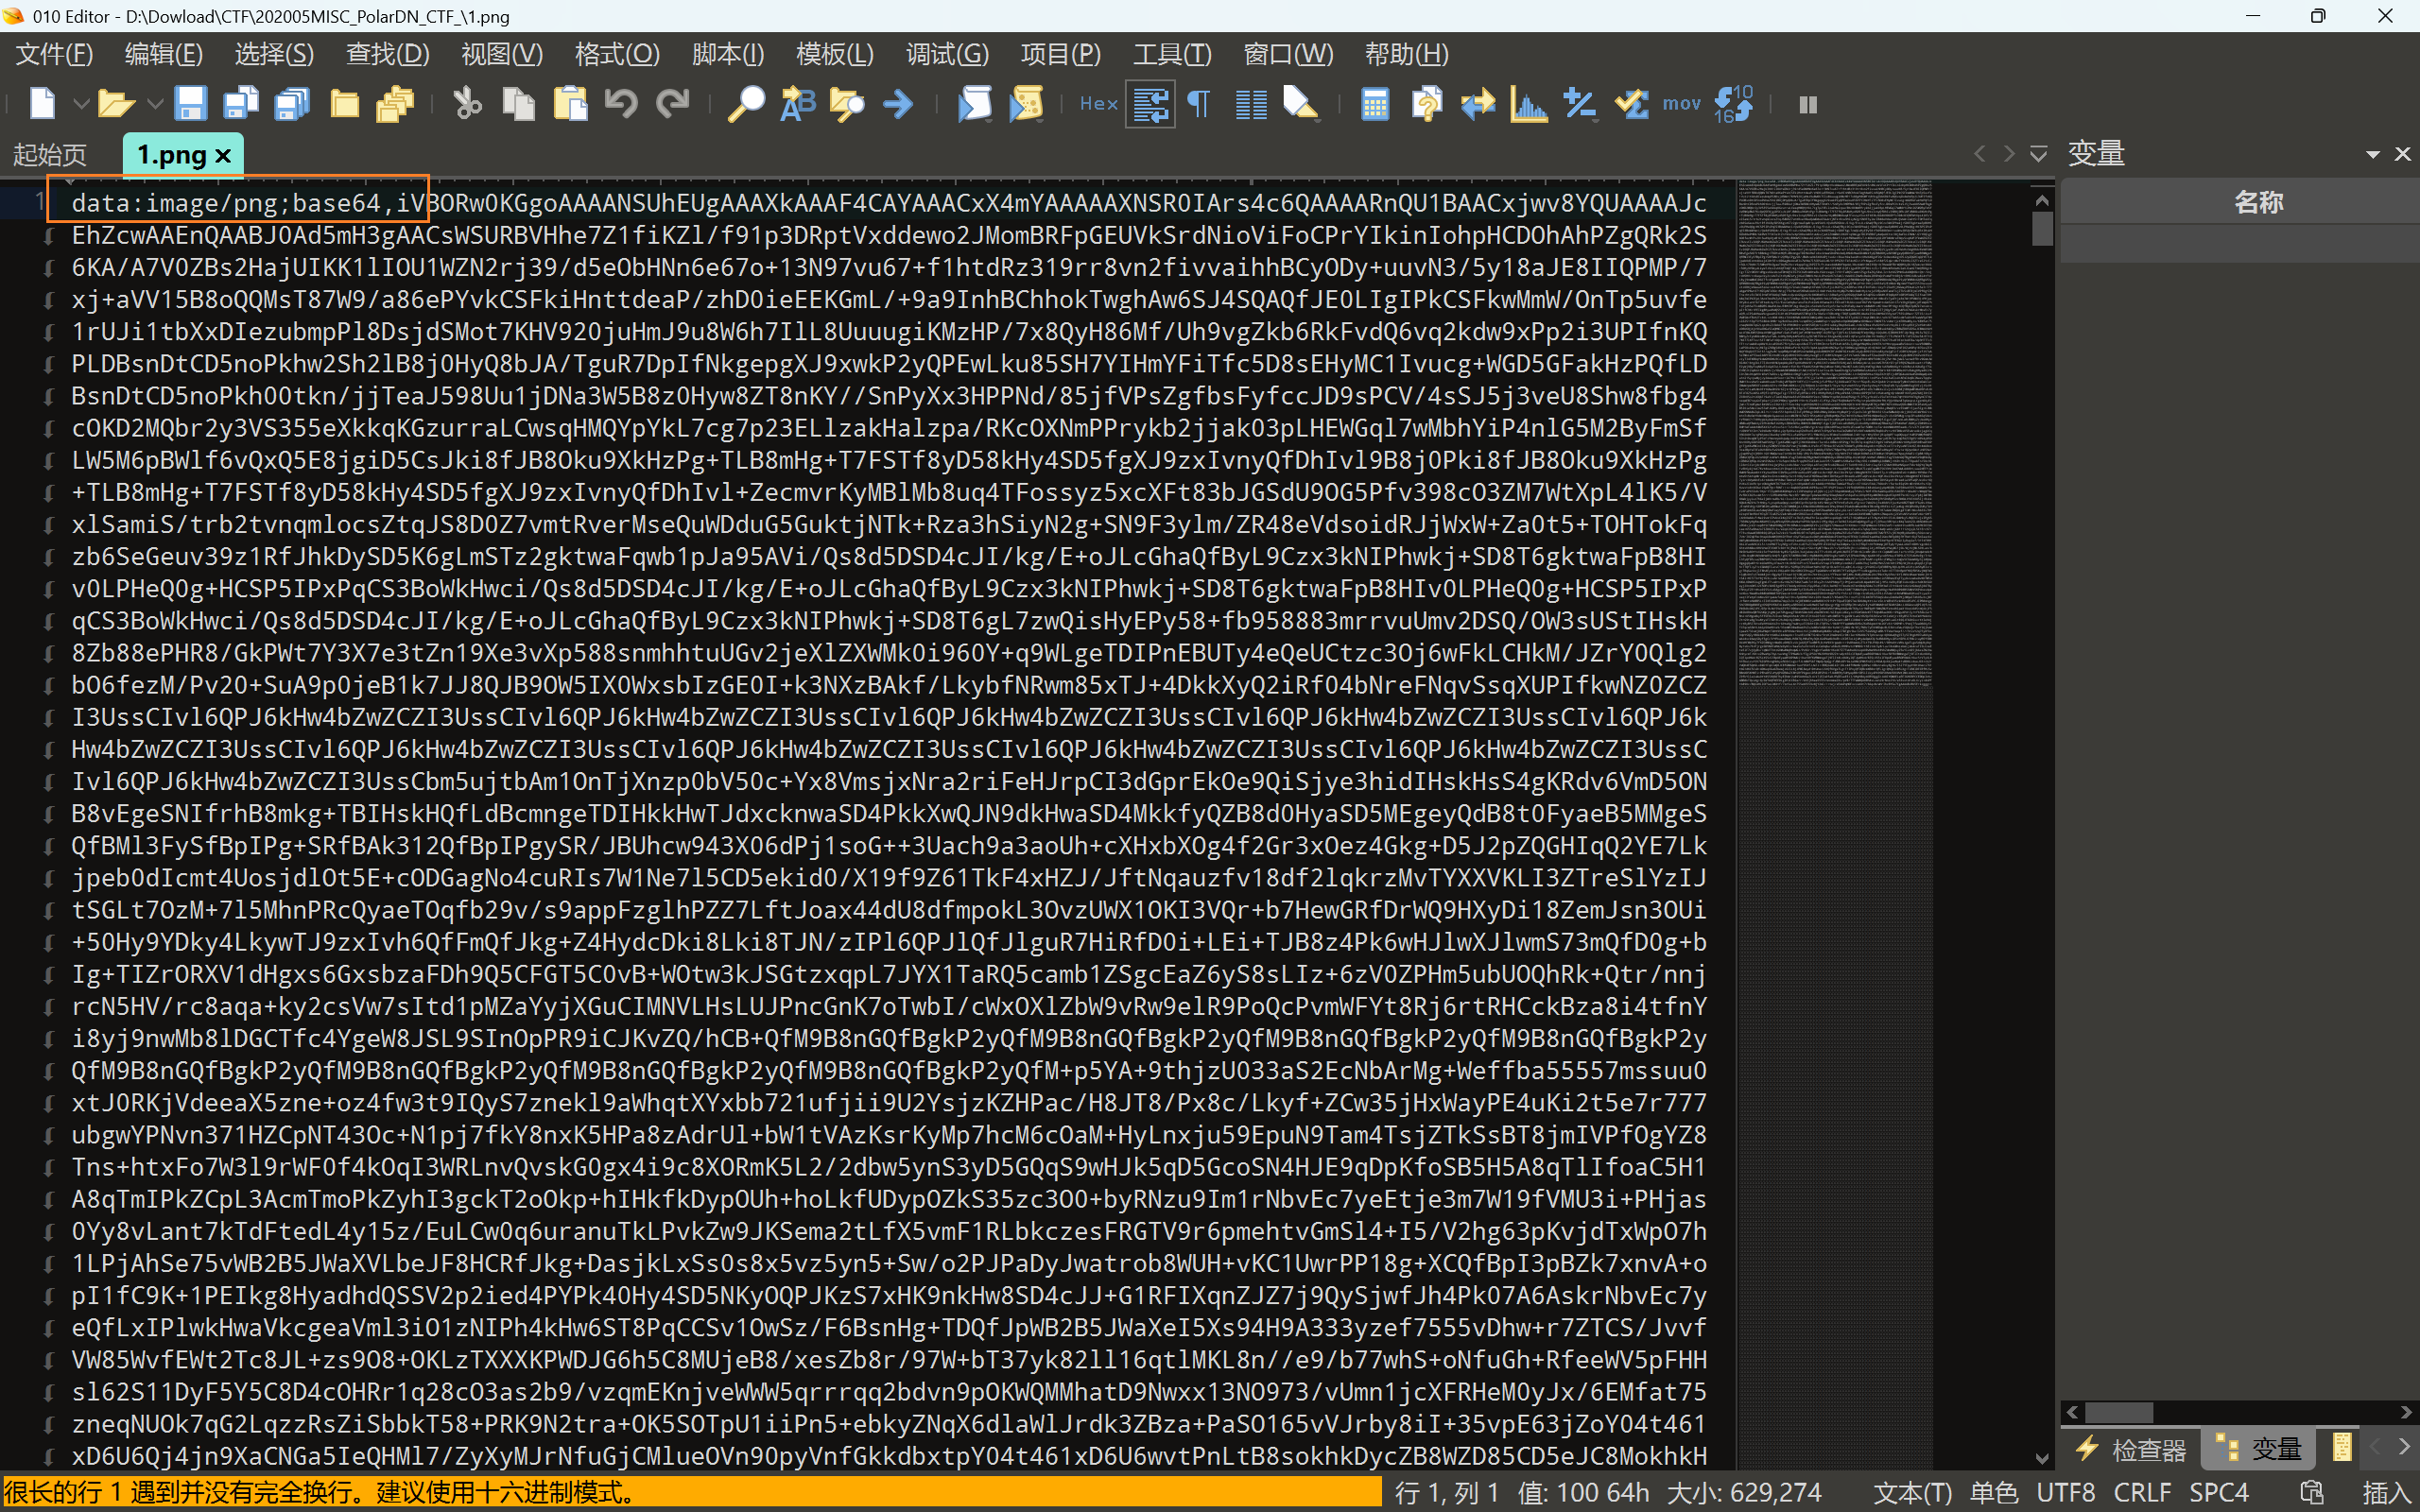Click the Run Template icon
Viewport: 2420px width, 1512px height.
1026,103
